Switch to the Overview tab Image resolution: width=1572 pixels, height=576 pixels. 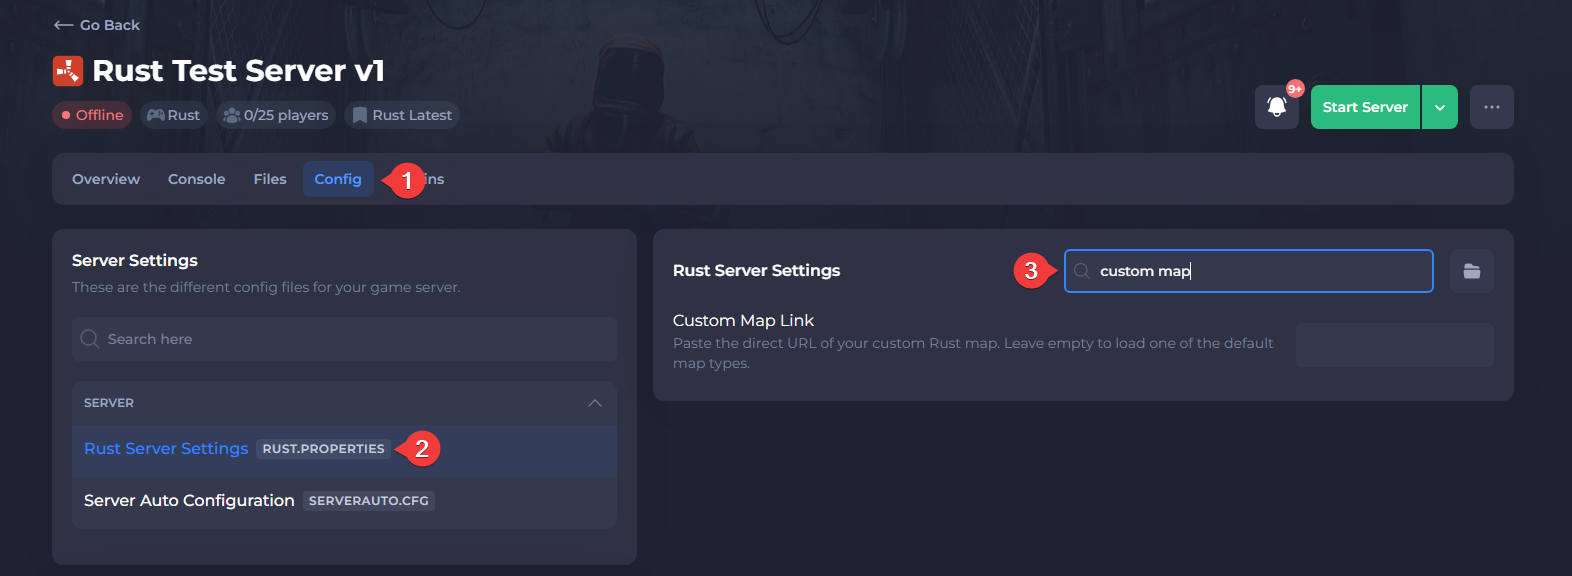pos(106,179)
